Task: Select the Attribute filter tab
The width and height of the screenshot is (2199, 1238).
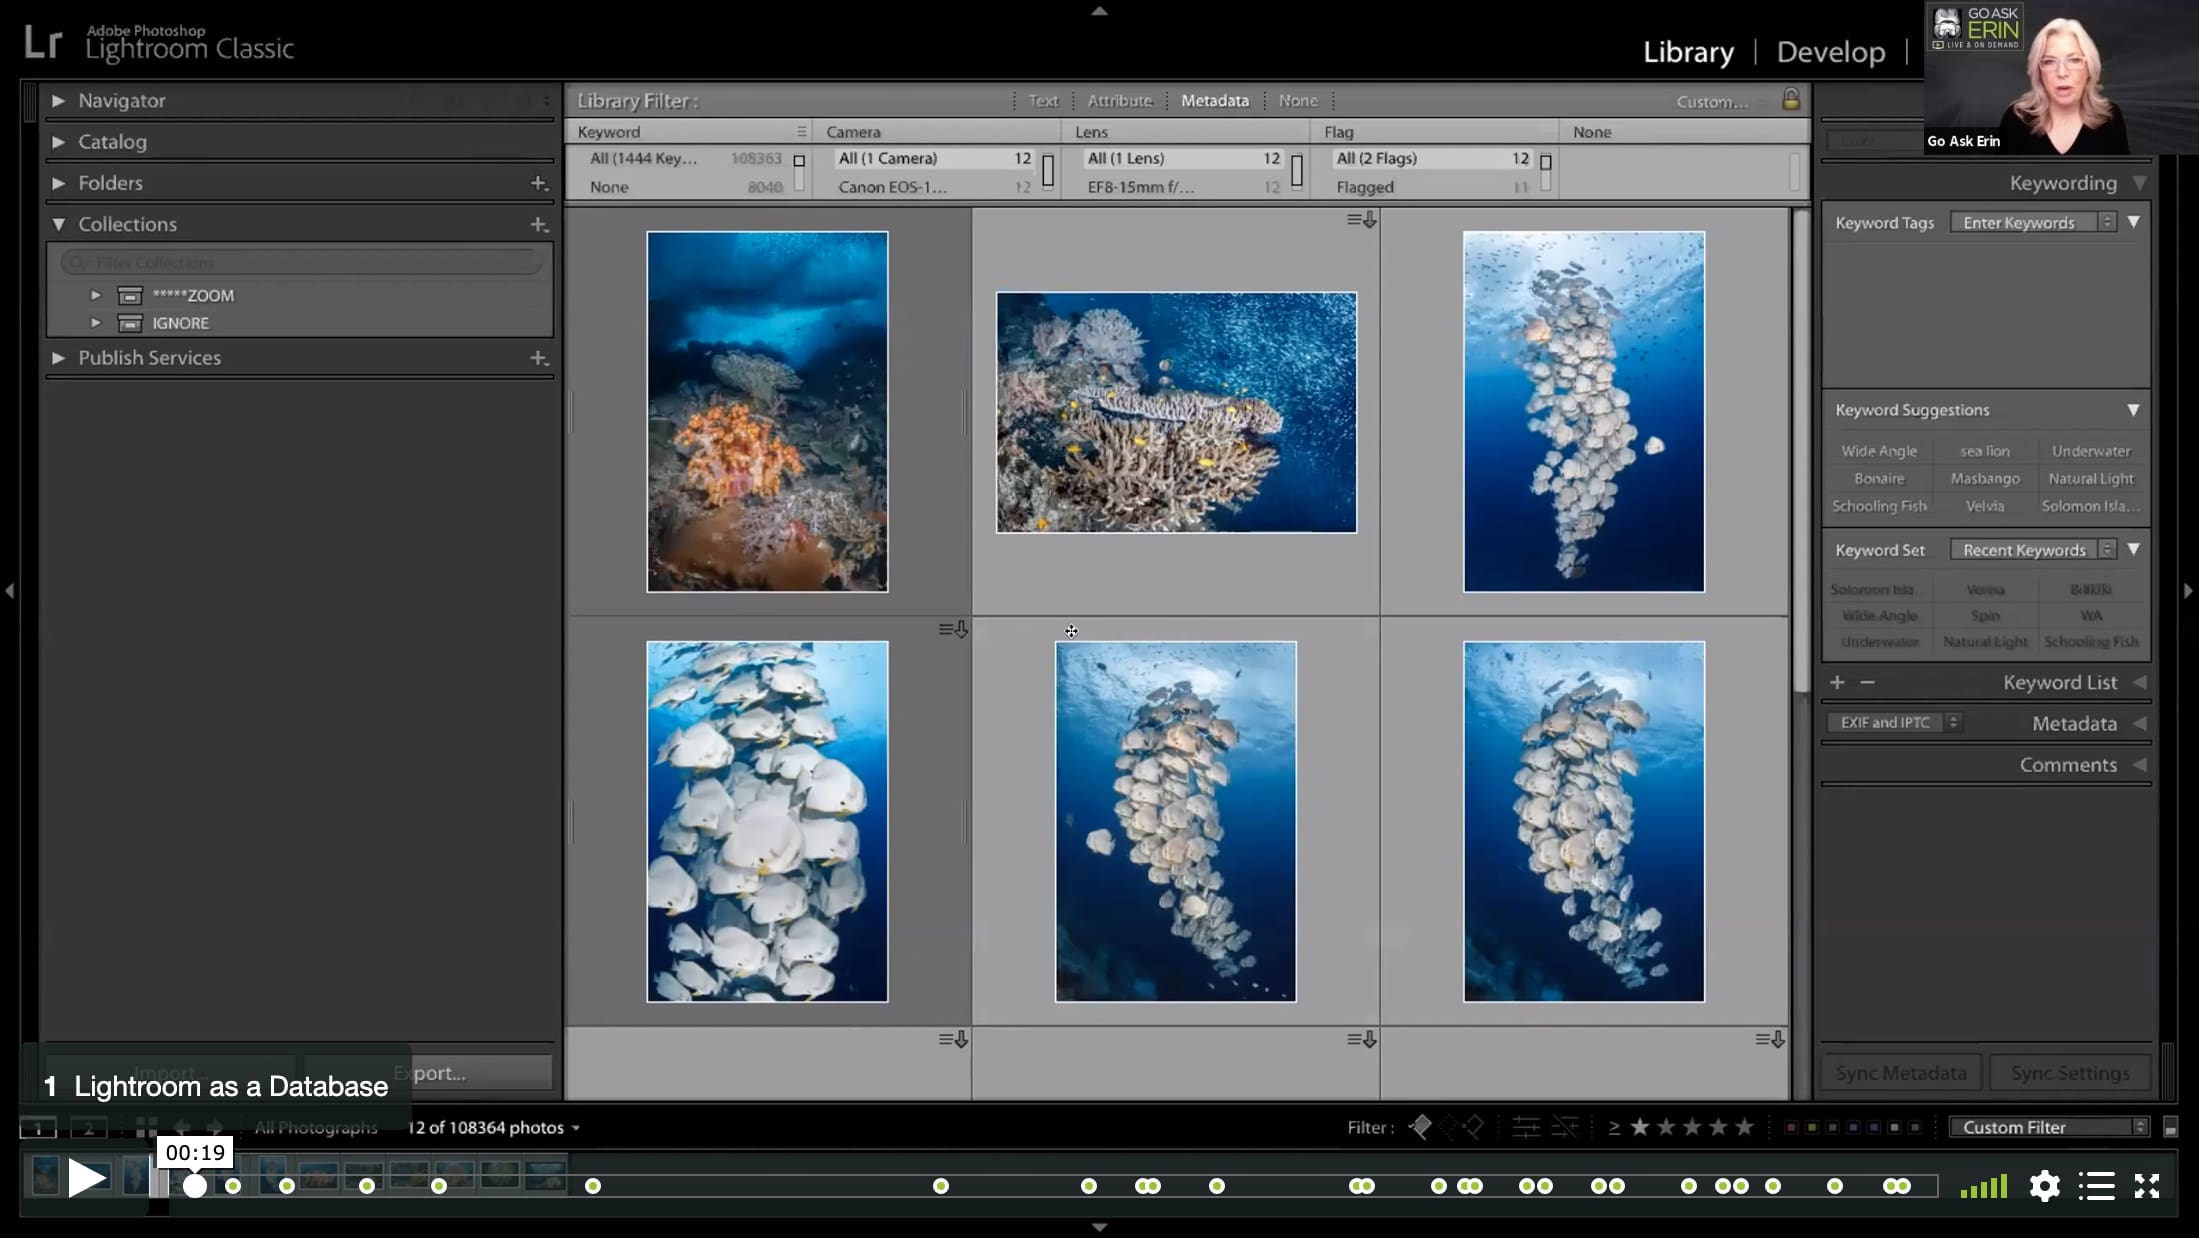Action: [x=1119, y=100]
